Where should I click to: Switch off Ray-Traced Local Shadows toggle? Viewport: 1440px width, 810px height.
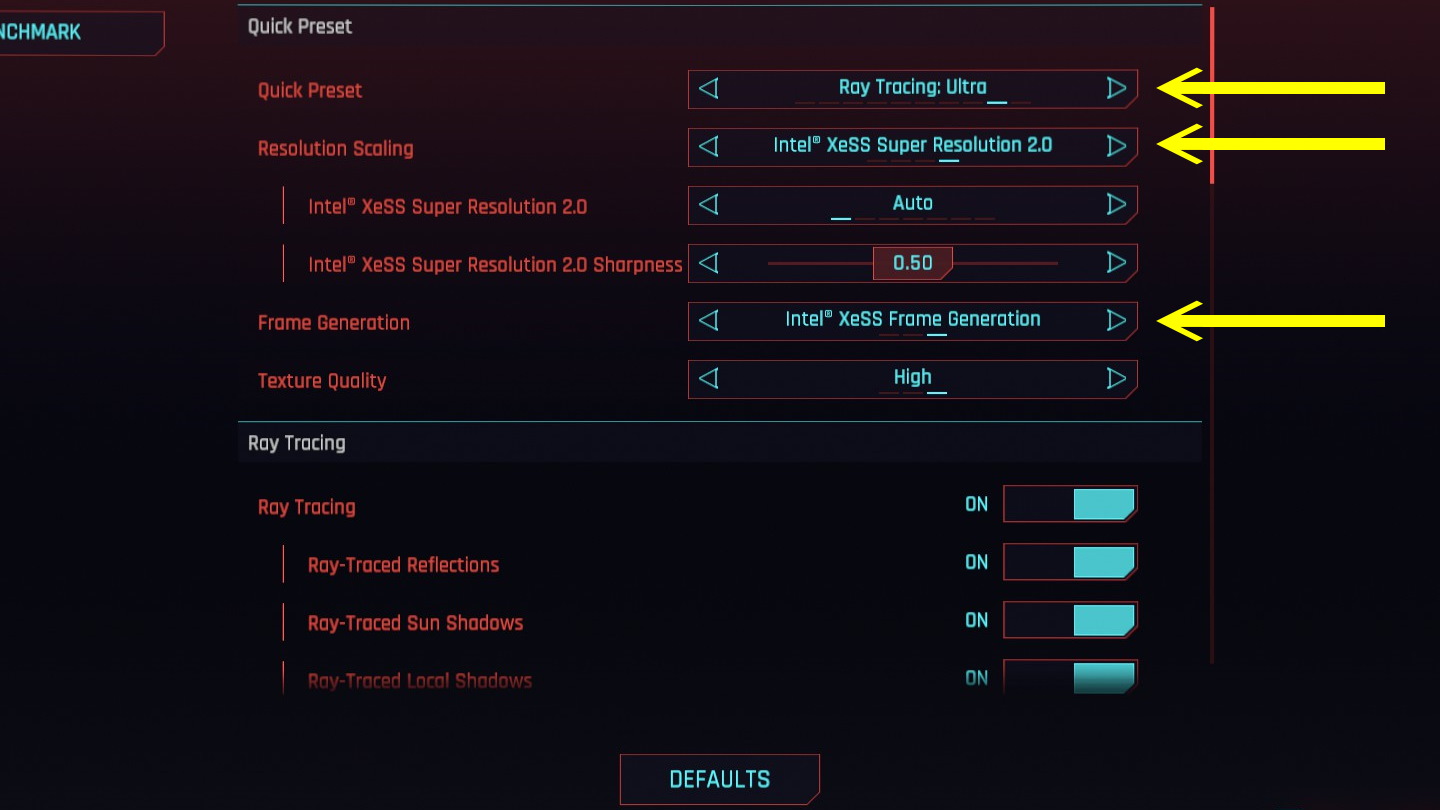[1070, 677]
